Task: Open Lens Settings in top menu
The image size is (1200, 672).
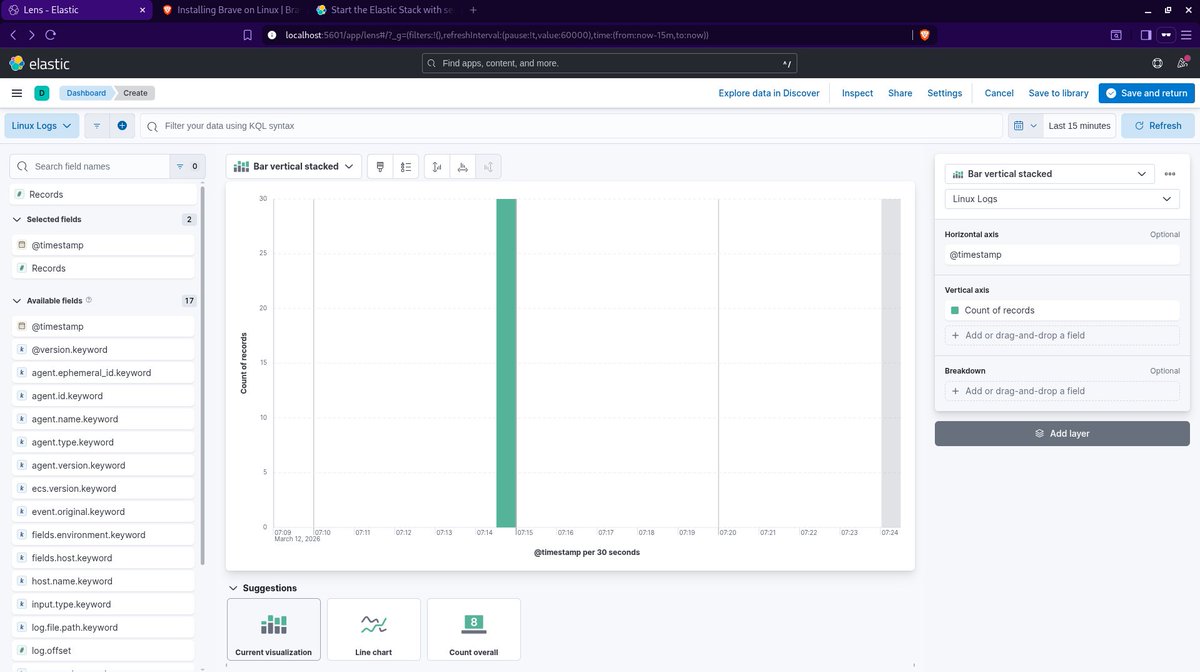Action: click(944, 93)
